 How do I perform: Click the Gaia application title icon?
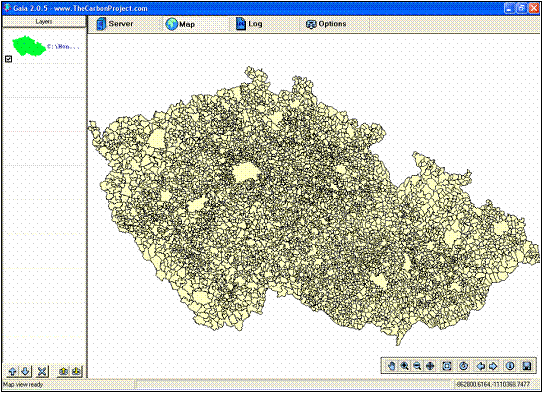tap(7, 8)
